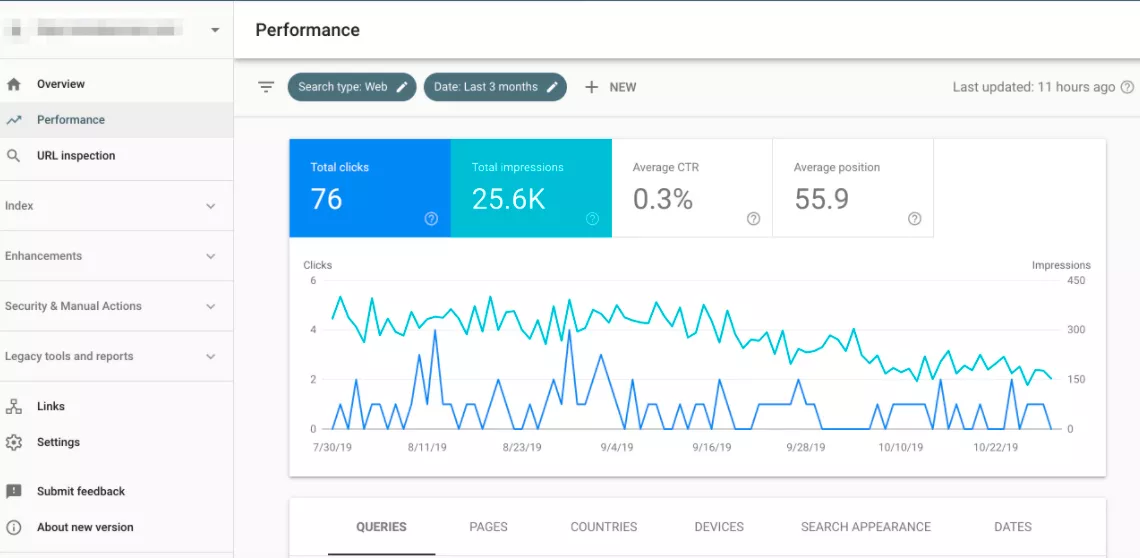Click help icon next to Last updated
Viewport: 1140px width, 558px height.
point(1127,87)
